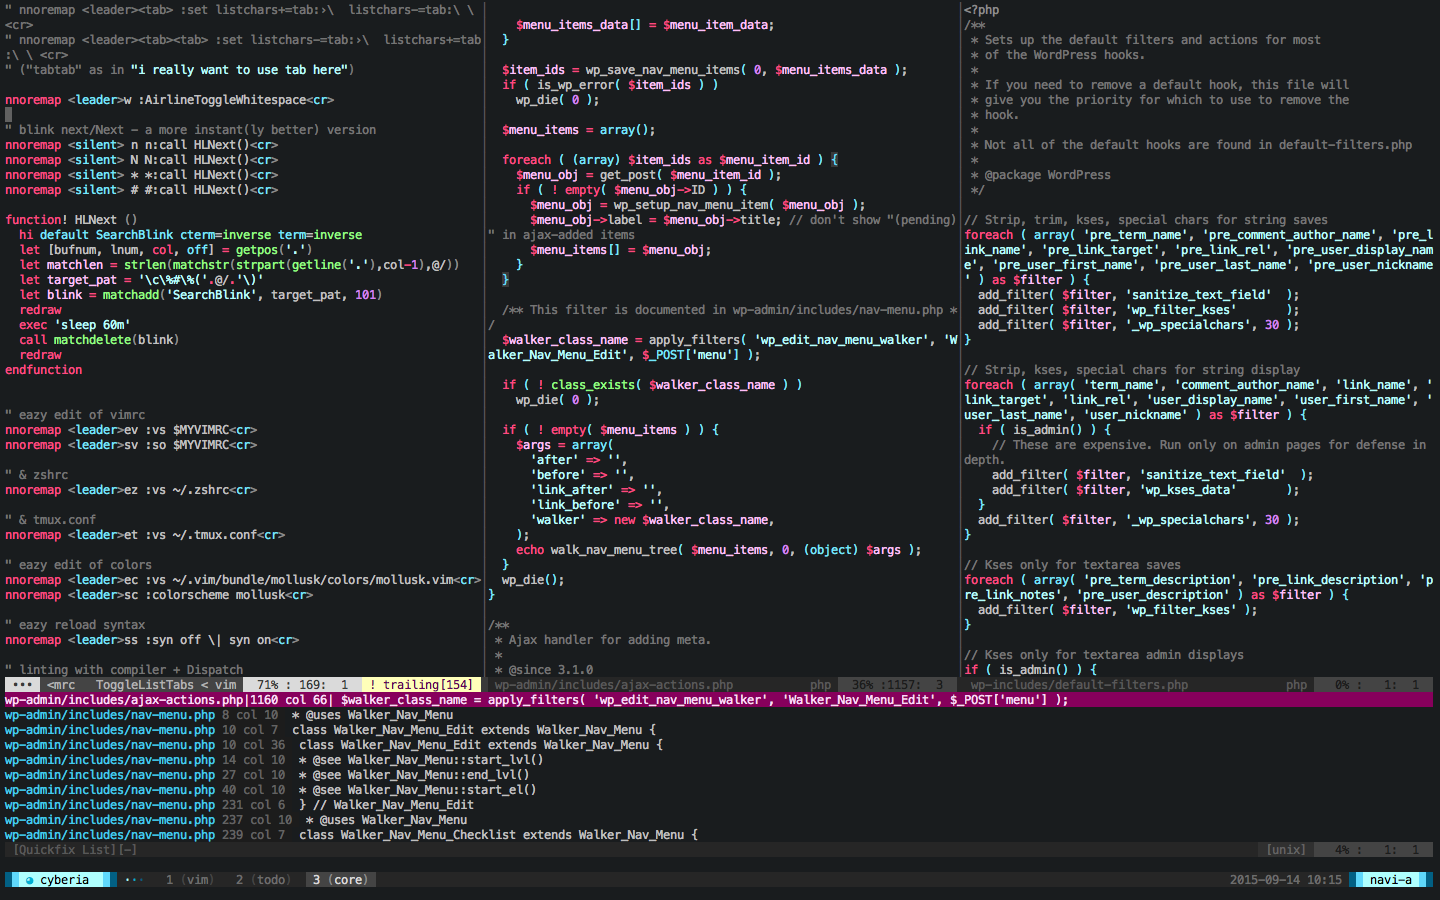
Task: Select the cyberia session name in tmux
Action: (66, 879)
